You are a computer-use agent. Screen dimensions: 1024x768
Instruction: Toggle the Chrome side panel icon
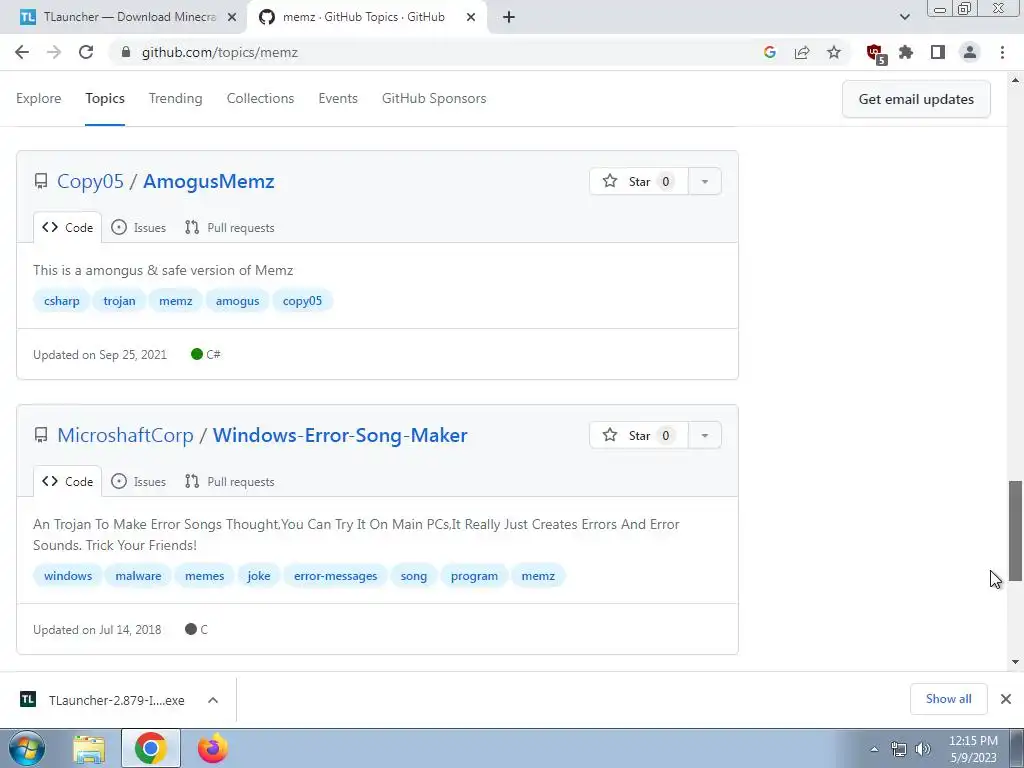coord(938,52)
